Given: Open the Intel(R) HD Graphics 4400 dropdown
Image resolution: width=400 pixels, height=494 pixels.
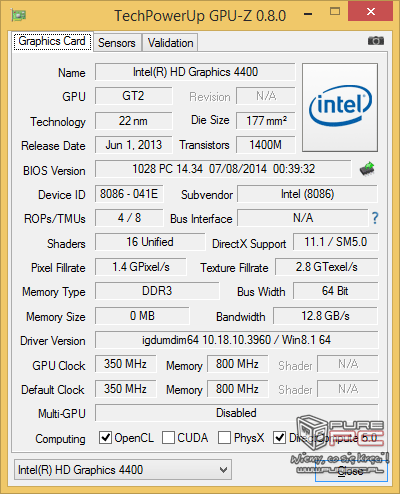Looking at the screenshot, I should pos(123,470).
